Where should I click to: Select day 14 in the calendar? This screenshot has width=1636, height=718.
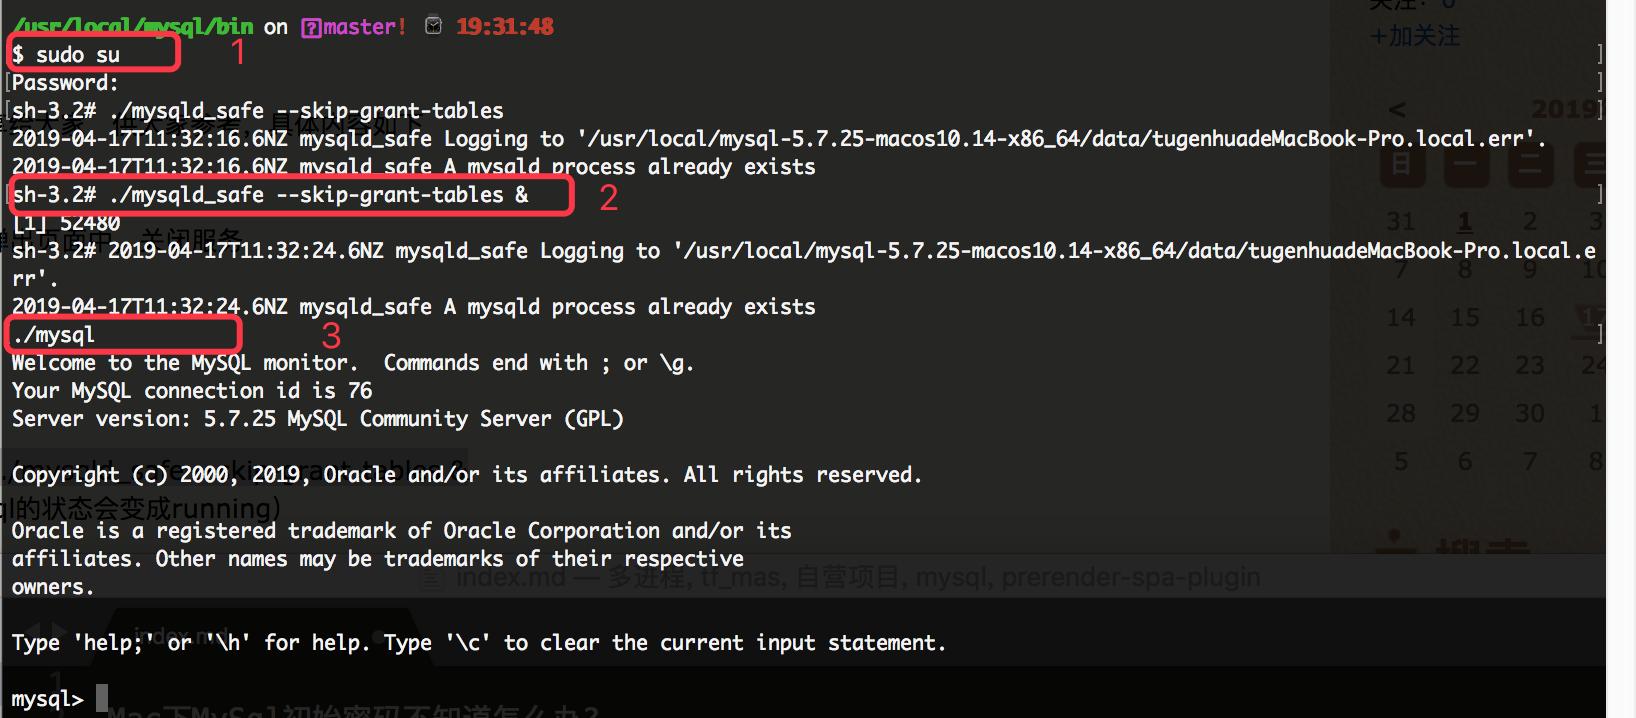coord(1401,318)
